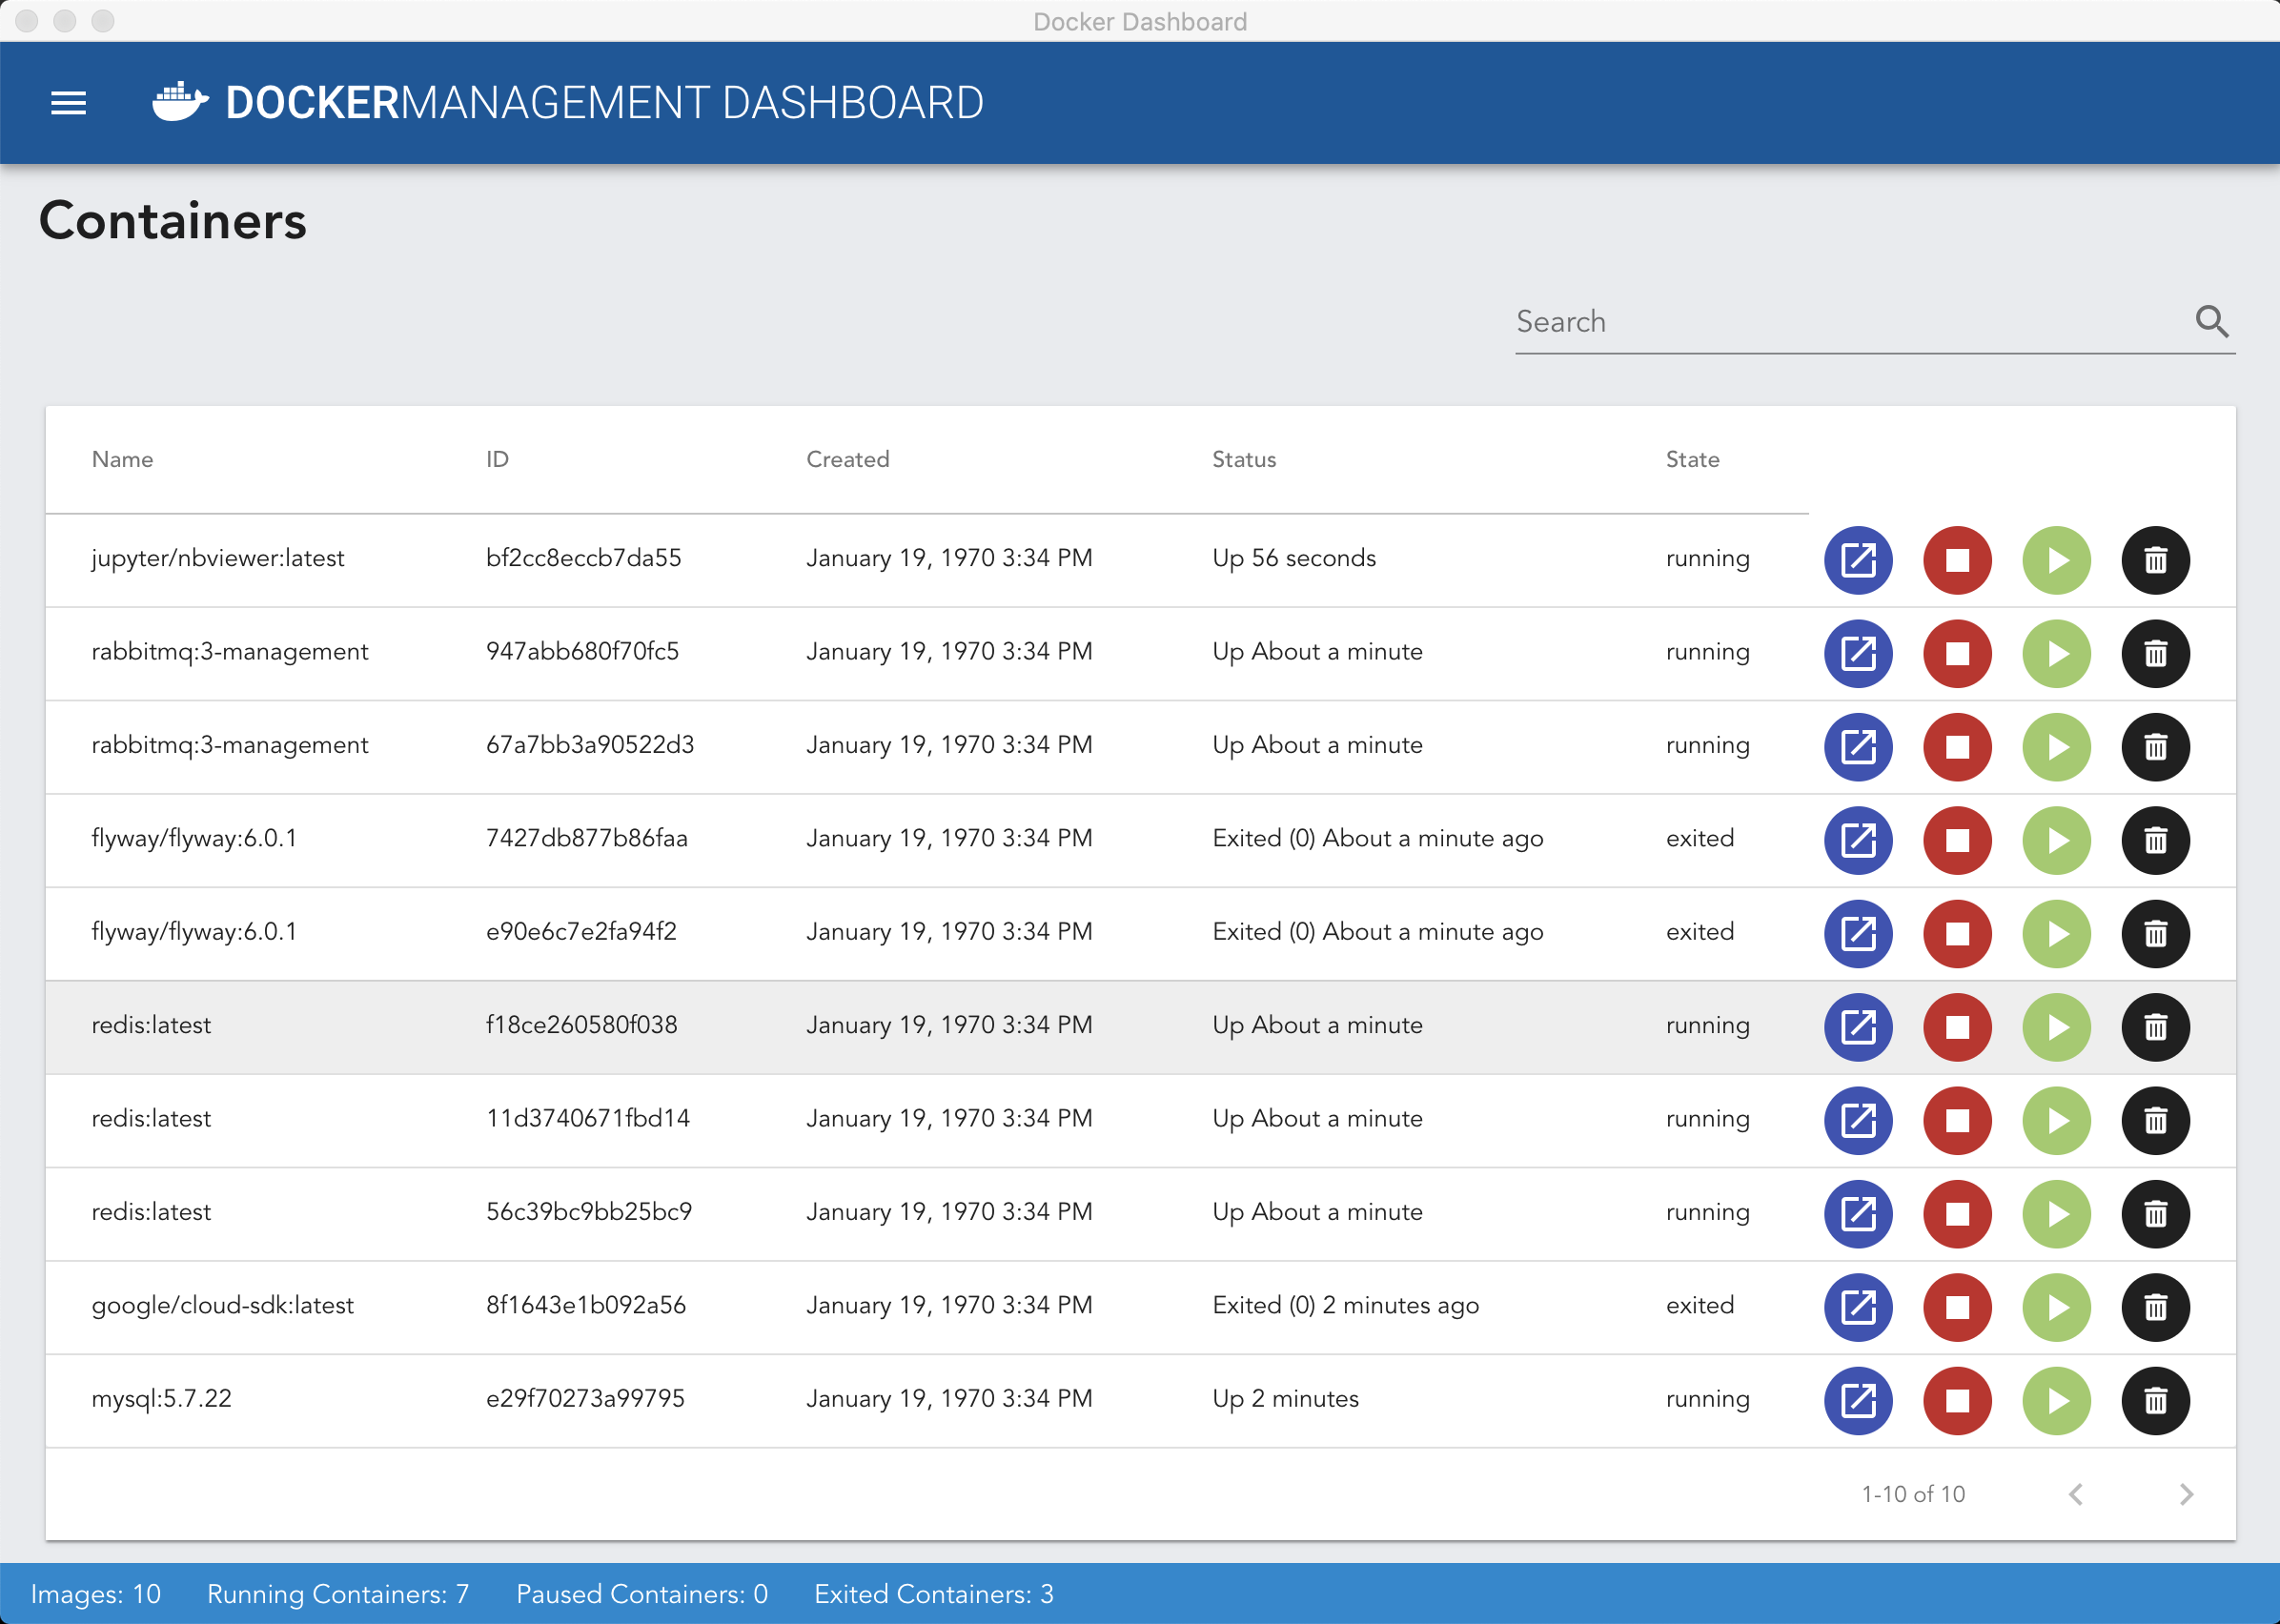Open details for rabbitmq container 67a7bb3a90522d3
The width and height of the screenshot is (2280, 1624).
tap(1858, 747)
